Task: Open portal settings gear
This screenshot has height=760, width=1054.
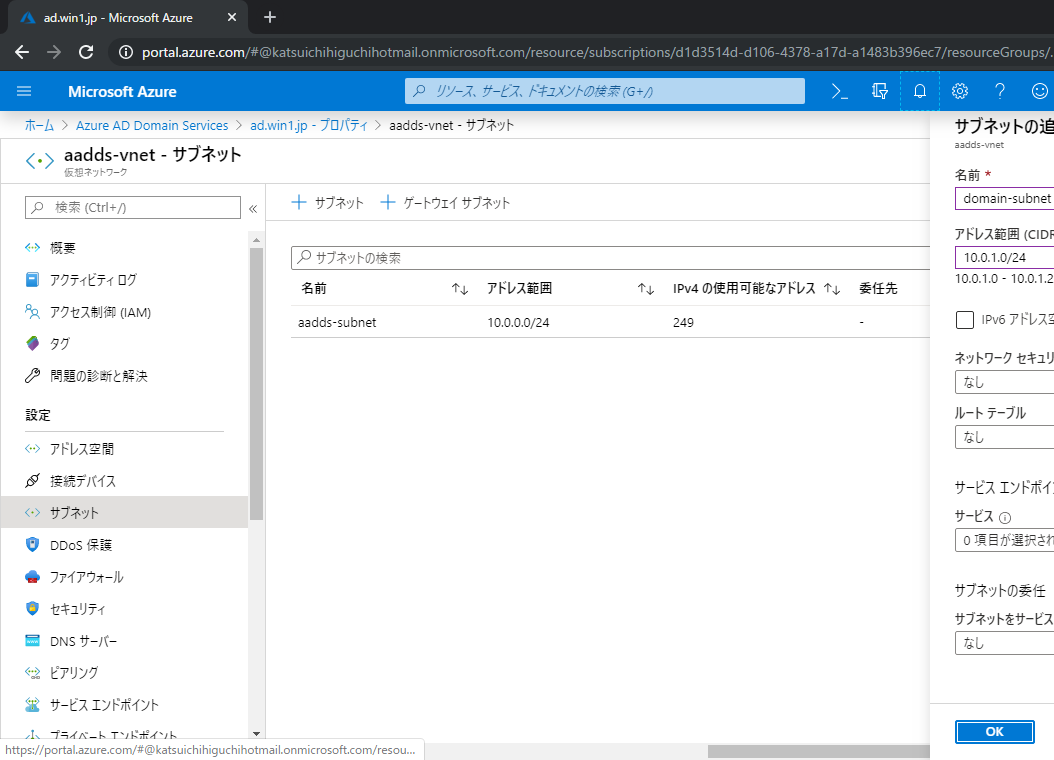Action: [x=960, y=91]
